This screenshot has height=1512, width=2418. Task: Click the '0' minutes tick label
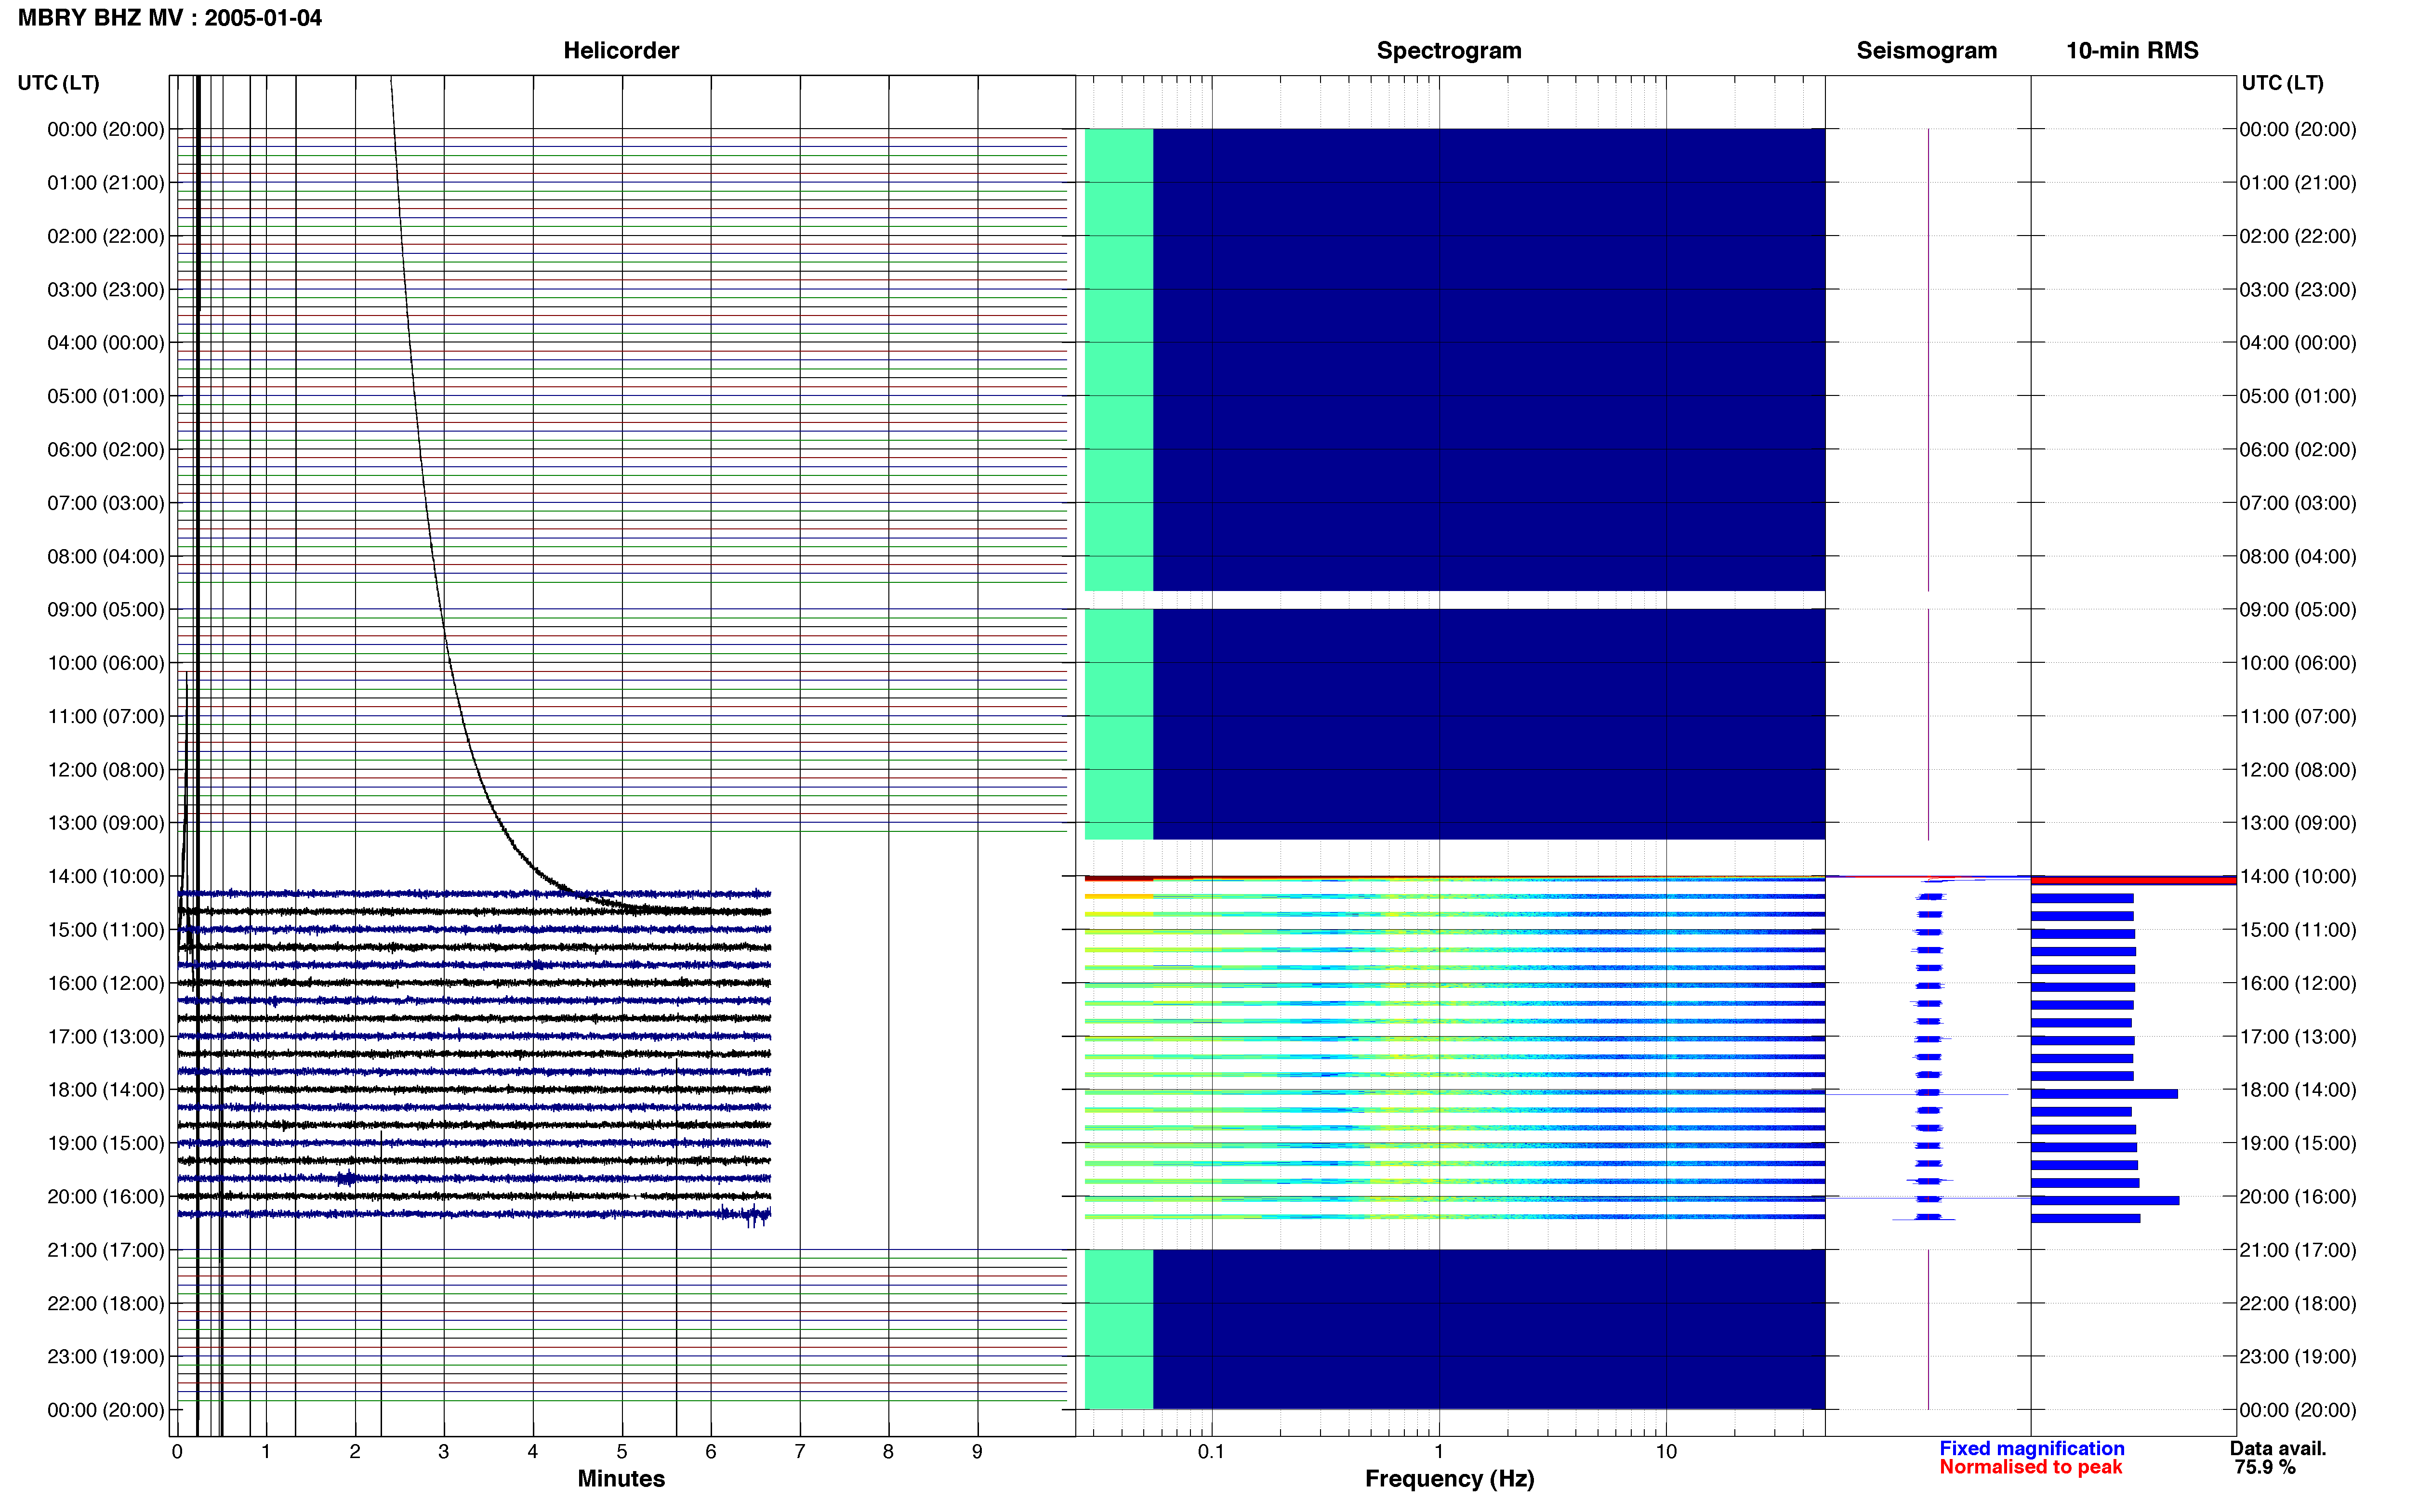(177, 1451)
